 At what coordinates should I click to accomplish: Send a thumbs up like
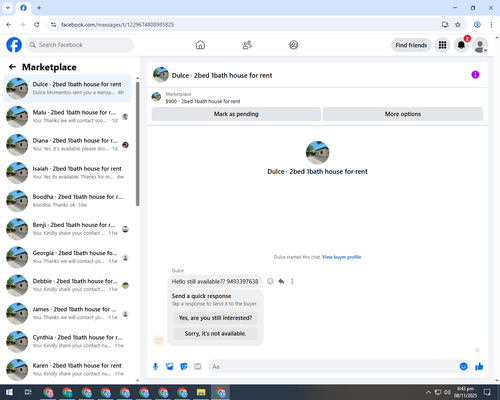tap(479, 367)
